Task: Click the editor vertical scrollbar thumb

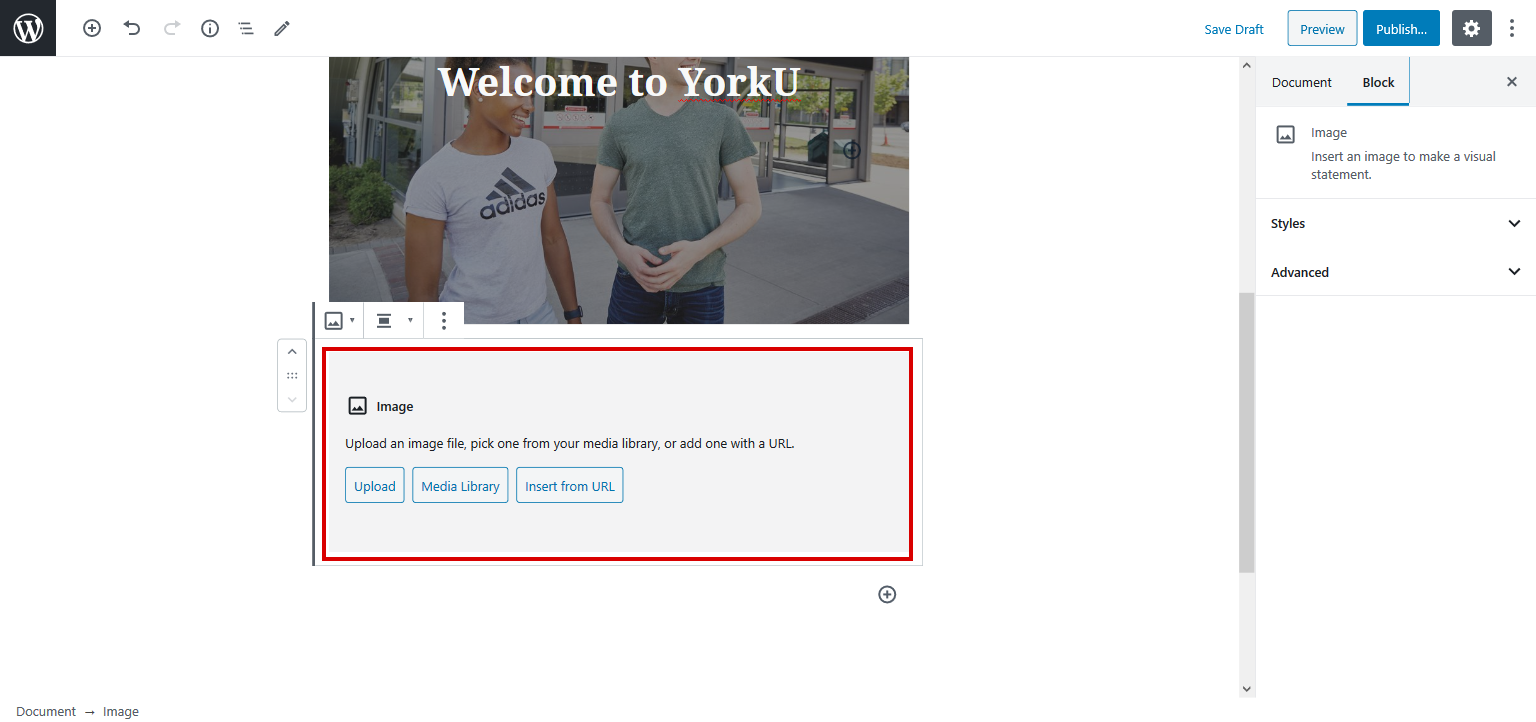Action: click(x=1246, y=433)
